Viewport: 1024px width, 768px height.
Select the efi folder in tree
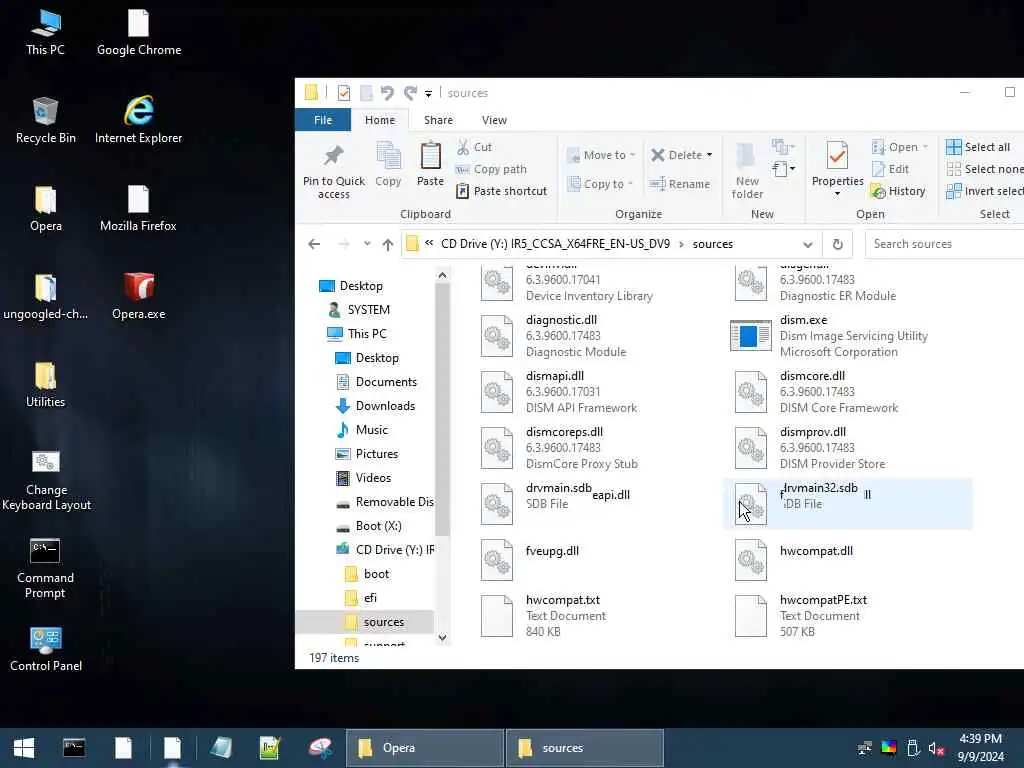(x=360, y=598)
